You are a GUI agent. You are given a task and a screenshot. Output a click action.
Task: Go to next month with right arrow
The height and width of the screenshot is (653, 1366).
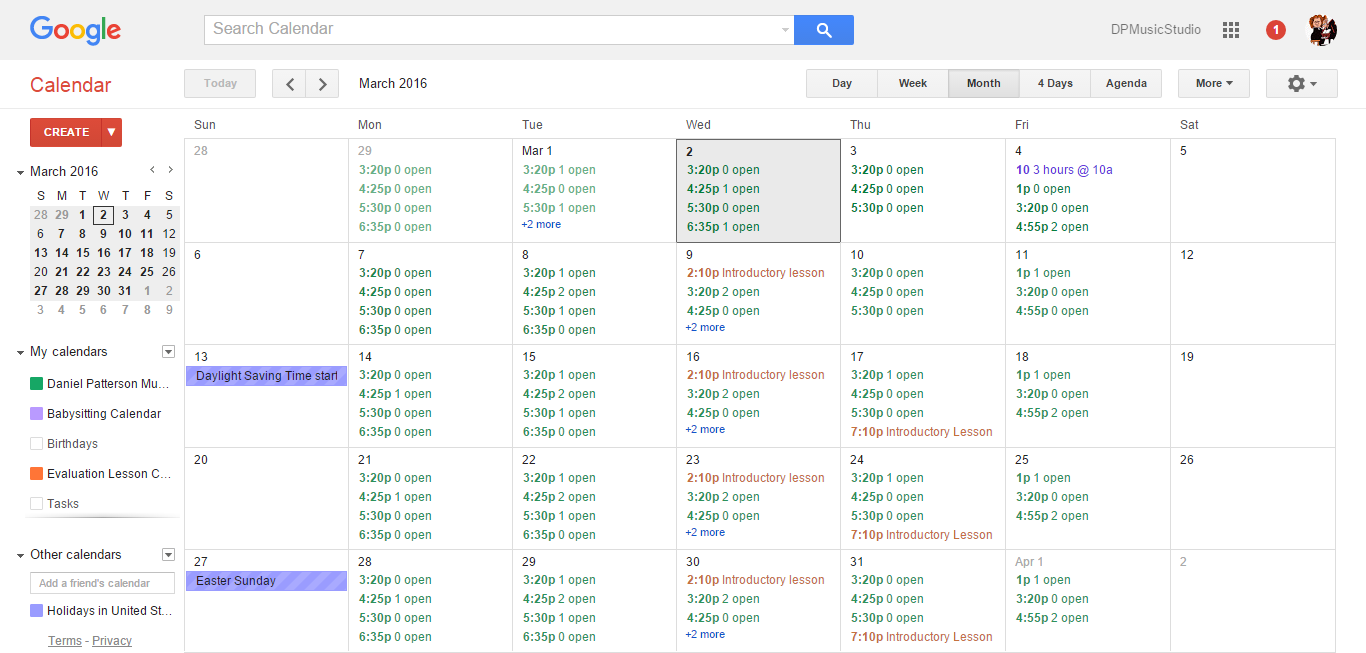(322, 84)
